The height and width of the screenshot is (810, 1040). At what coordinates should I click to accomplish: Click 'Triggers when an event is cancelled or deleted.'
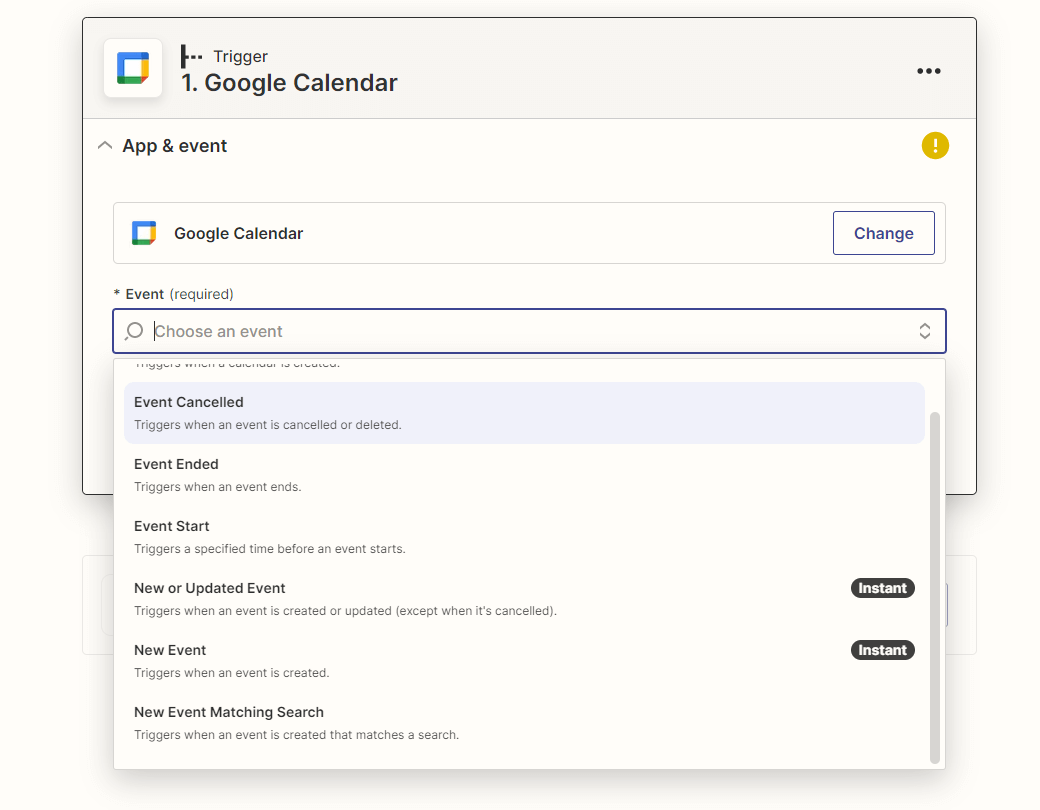click(267, 425)
